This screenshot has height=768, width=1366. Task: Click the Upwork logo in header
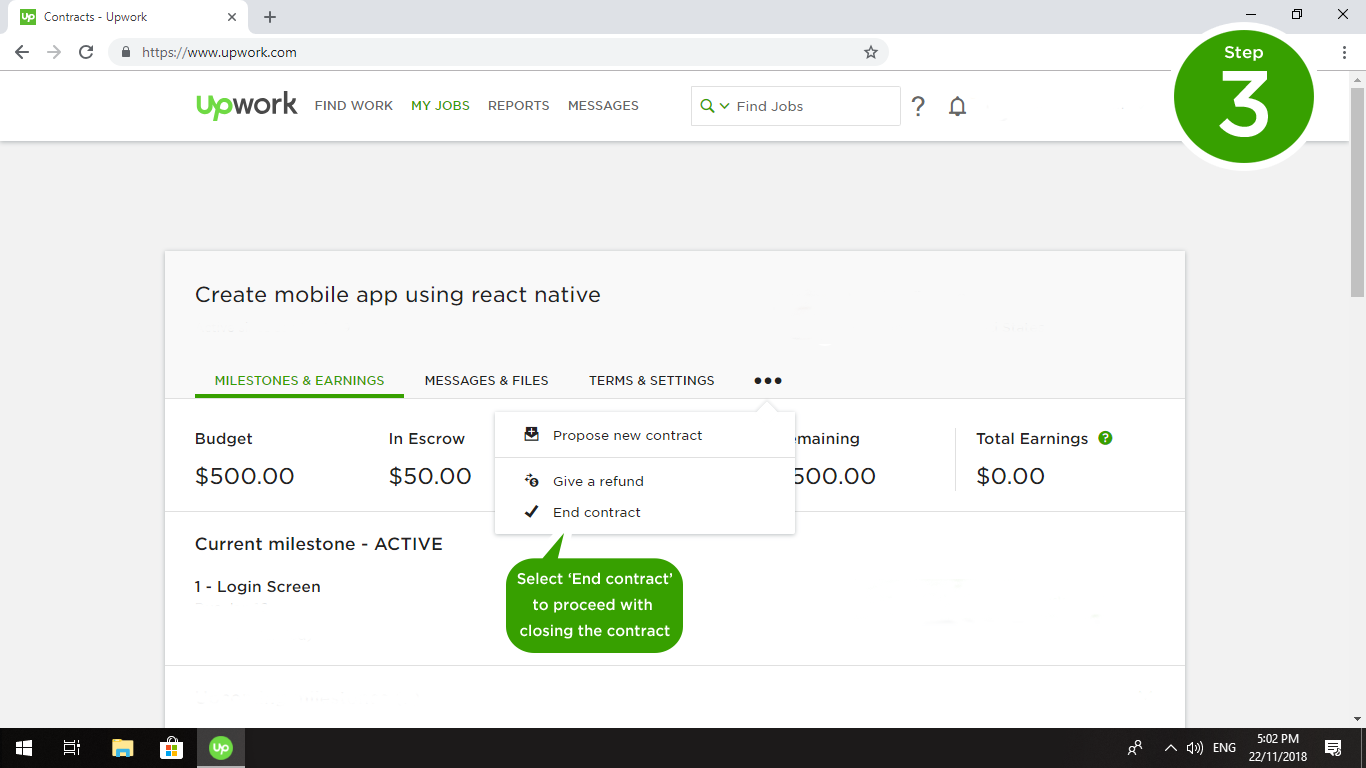(x=246, y=105)
